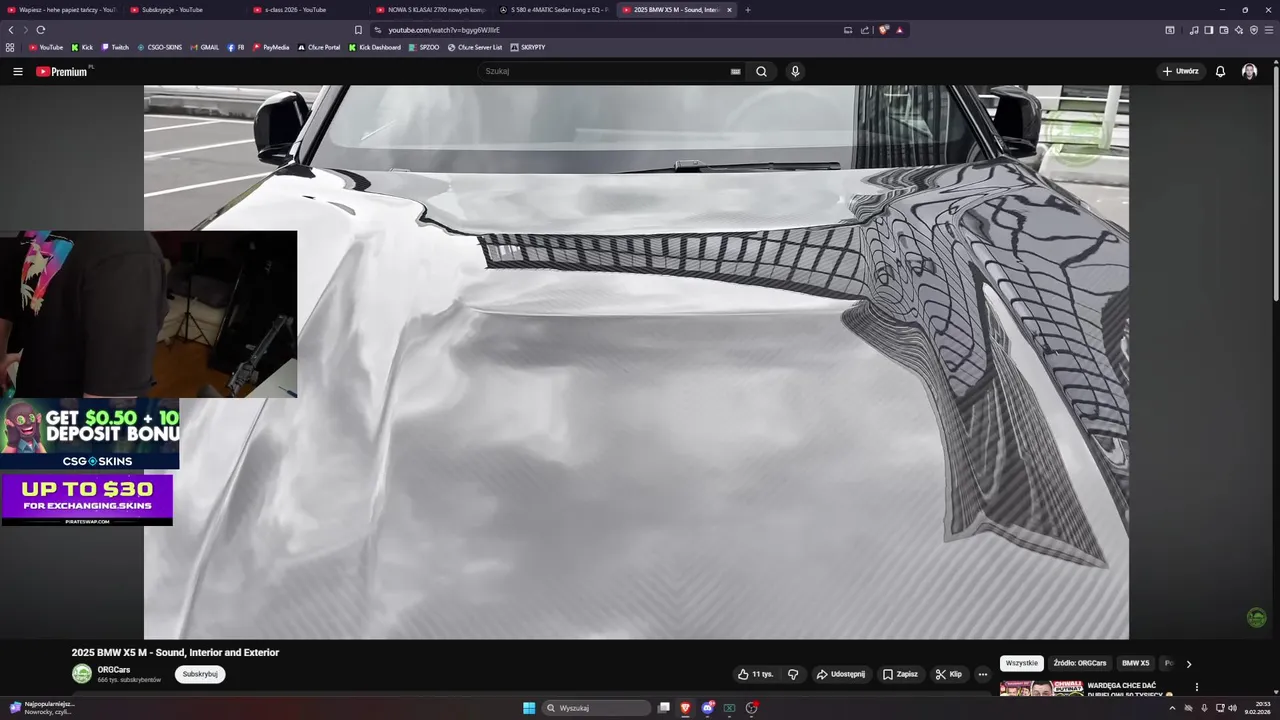The image size is (1280, 720).
Task: Switch to Subskrypcje - YouTube tab
Action: 184,10
